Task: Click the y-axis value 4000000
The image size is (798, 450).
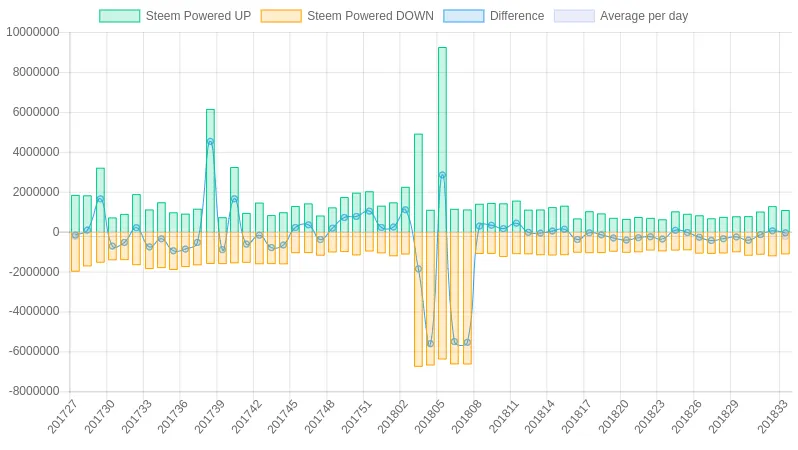Action: click(36, 152)
